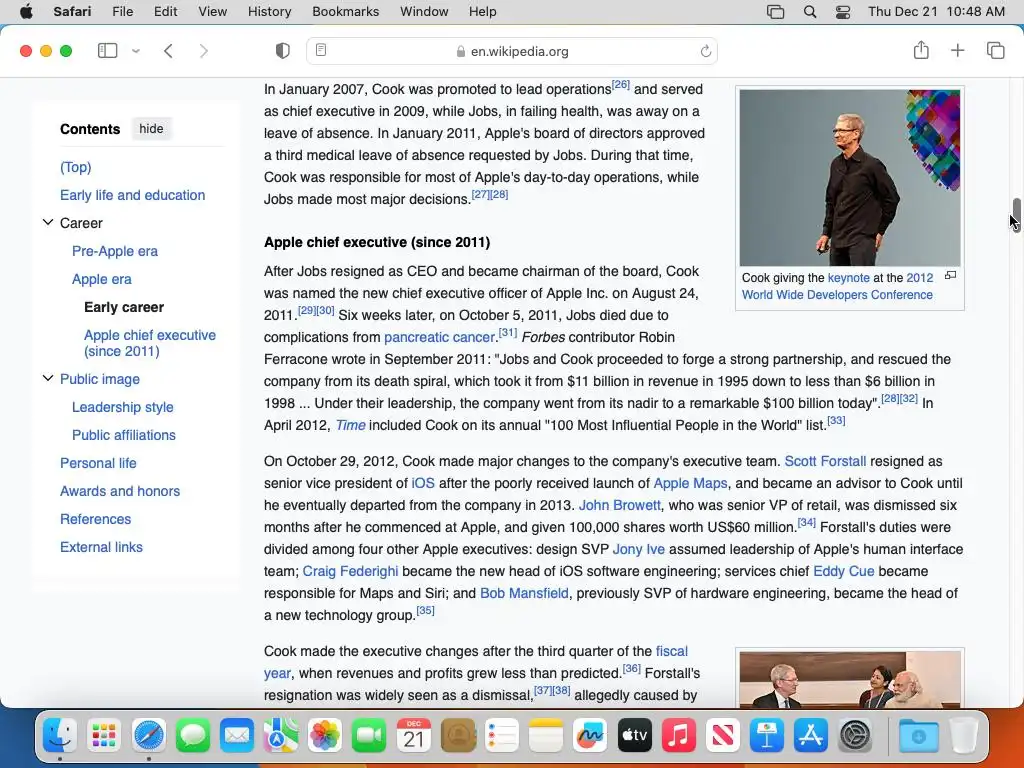This screenshot has width=1024, height=768.
Task: Open the Share button in Safari toolbar
Action: click(921, 50)
